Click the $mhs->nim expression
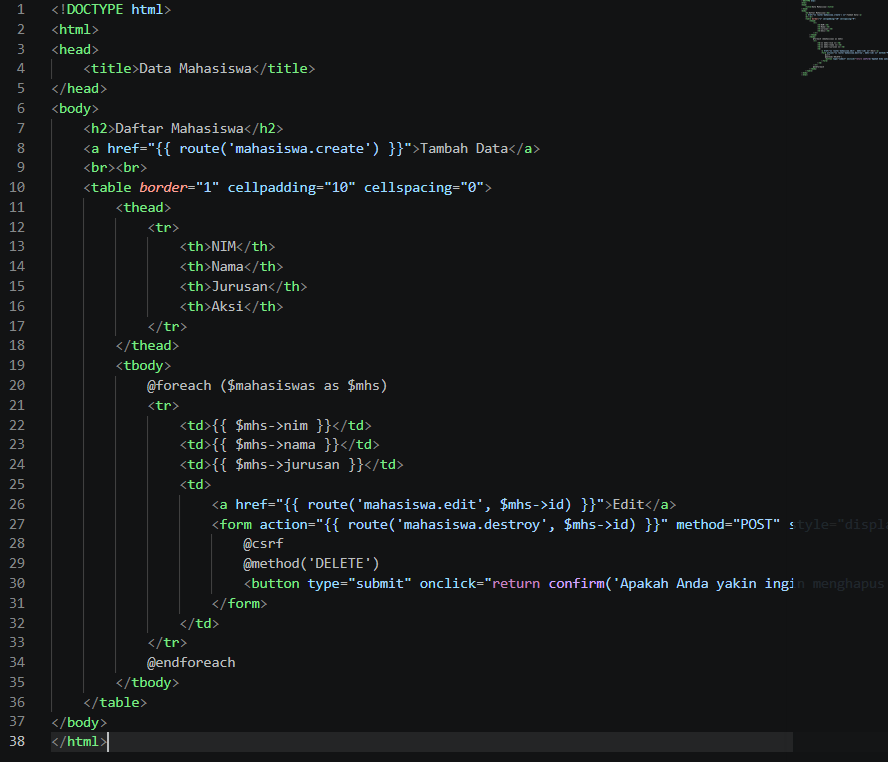 272,425
